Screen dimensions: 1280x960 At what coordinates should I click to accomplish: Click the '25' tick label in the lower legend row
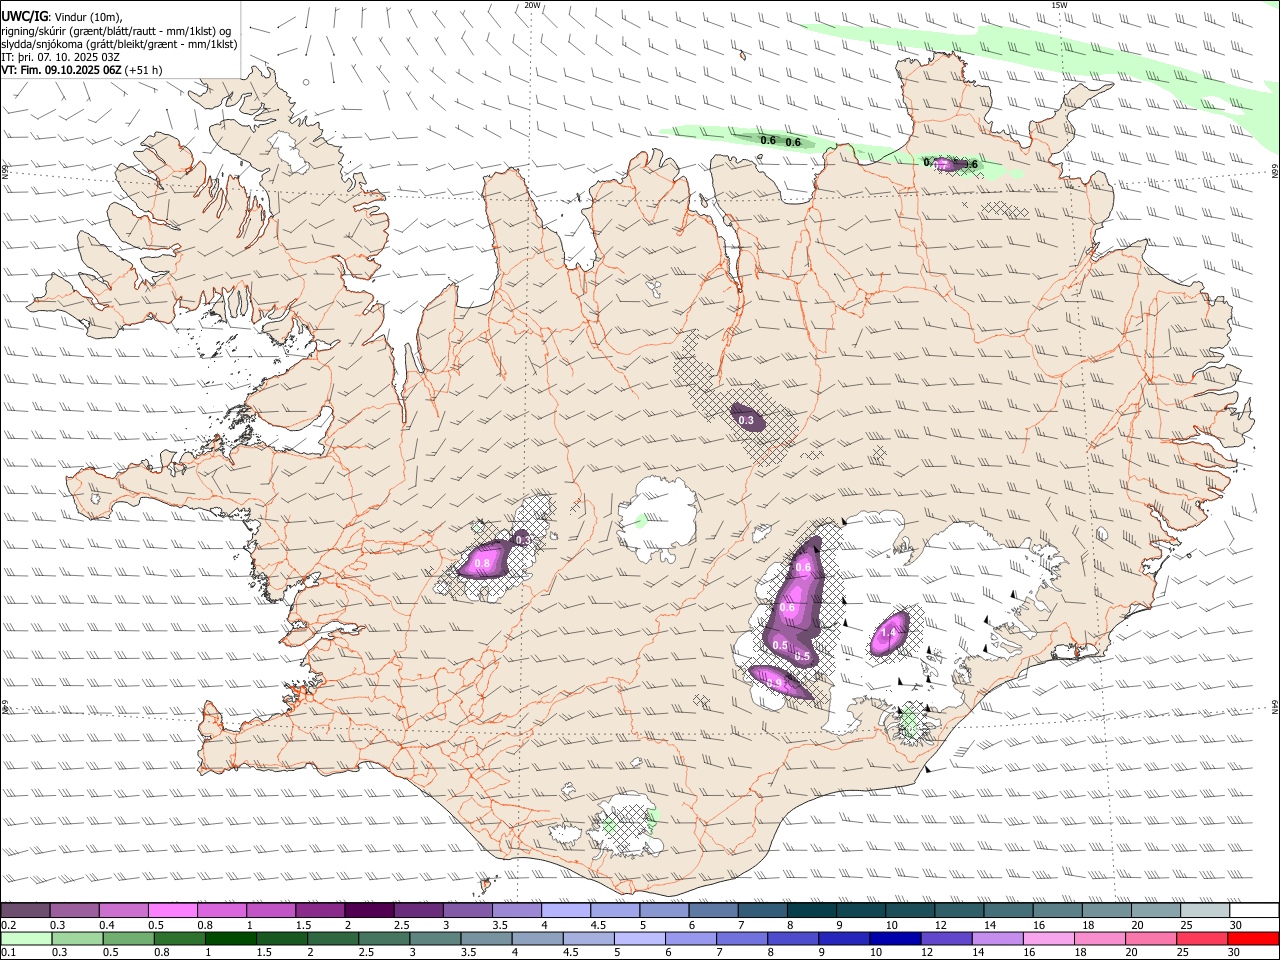(1182, 953)
